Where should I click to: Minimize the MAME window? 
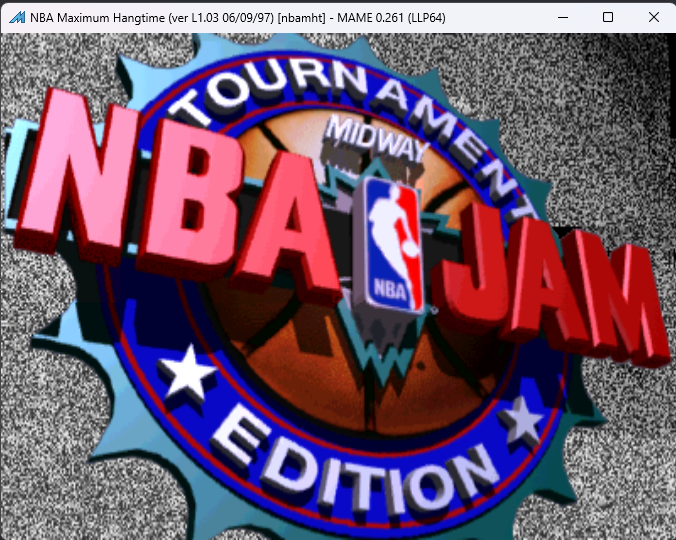point(563,17)
